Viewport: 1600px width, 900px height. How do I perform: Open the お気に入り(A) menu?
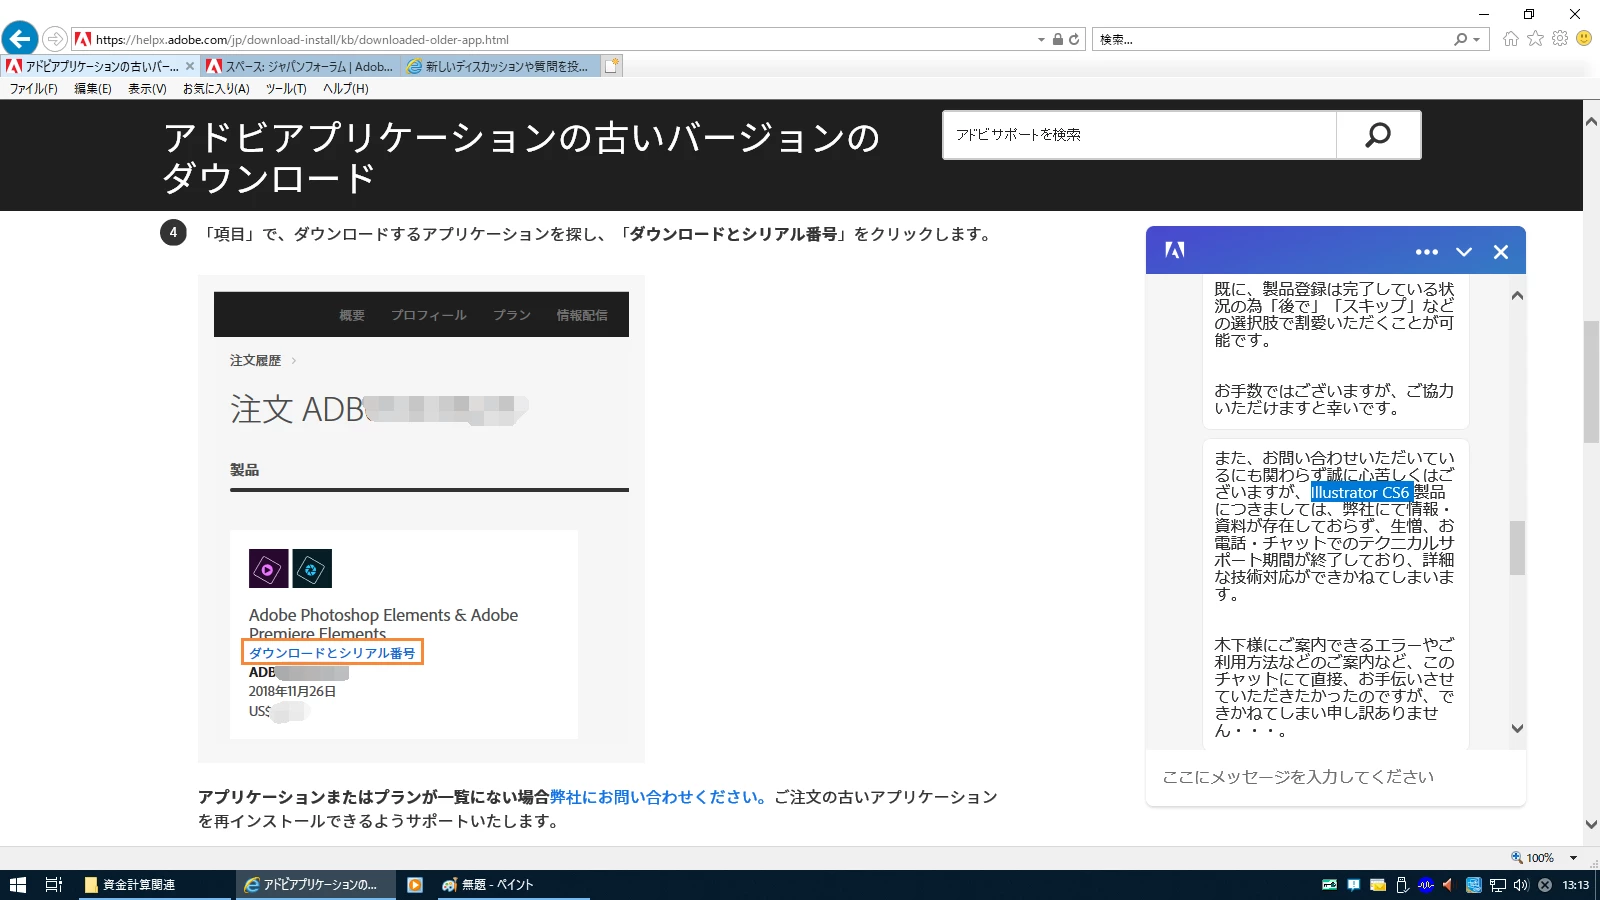216,89
